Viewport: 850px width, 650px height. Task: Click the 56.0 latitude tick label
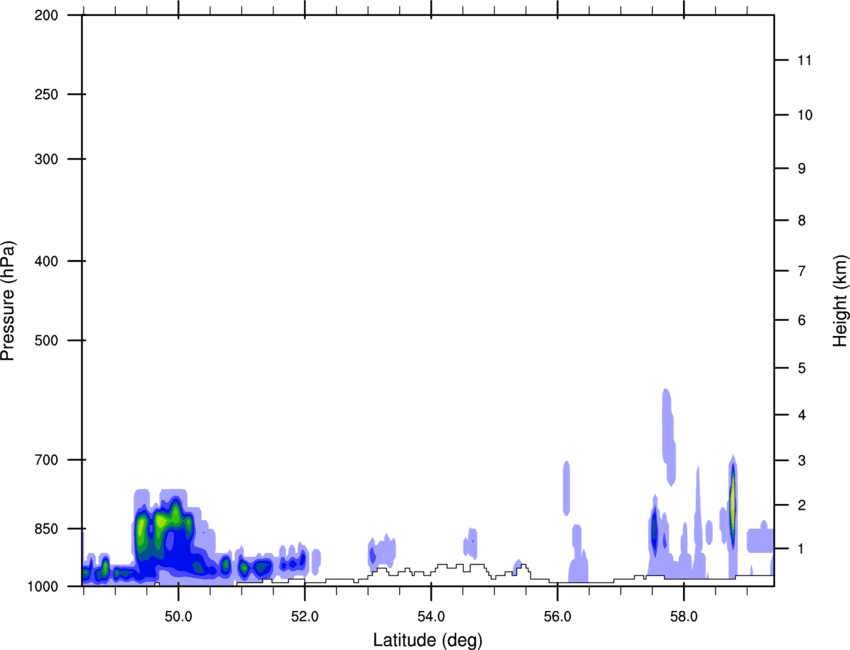pos(558,617)
